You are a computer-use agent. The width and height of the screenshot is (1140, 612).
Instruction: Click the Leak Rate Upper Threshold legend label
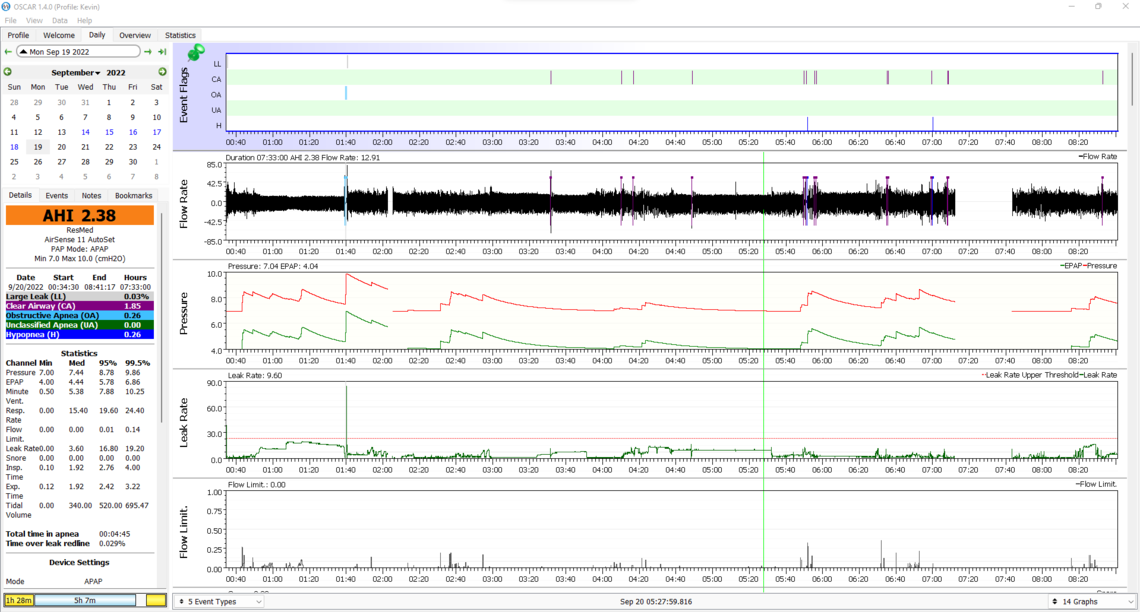1030,375
